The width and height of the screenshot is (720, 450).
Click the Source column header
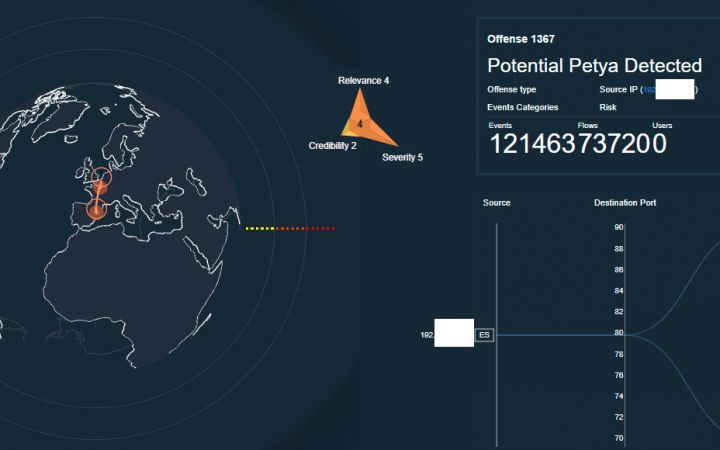click(496, 202)
